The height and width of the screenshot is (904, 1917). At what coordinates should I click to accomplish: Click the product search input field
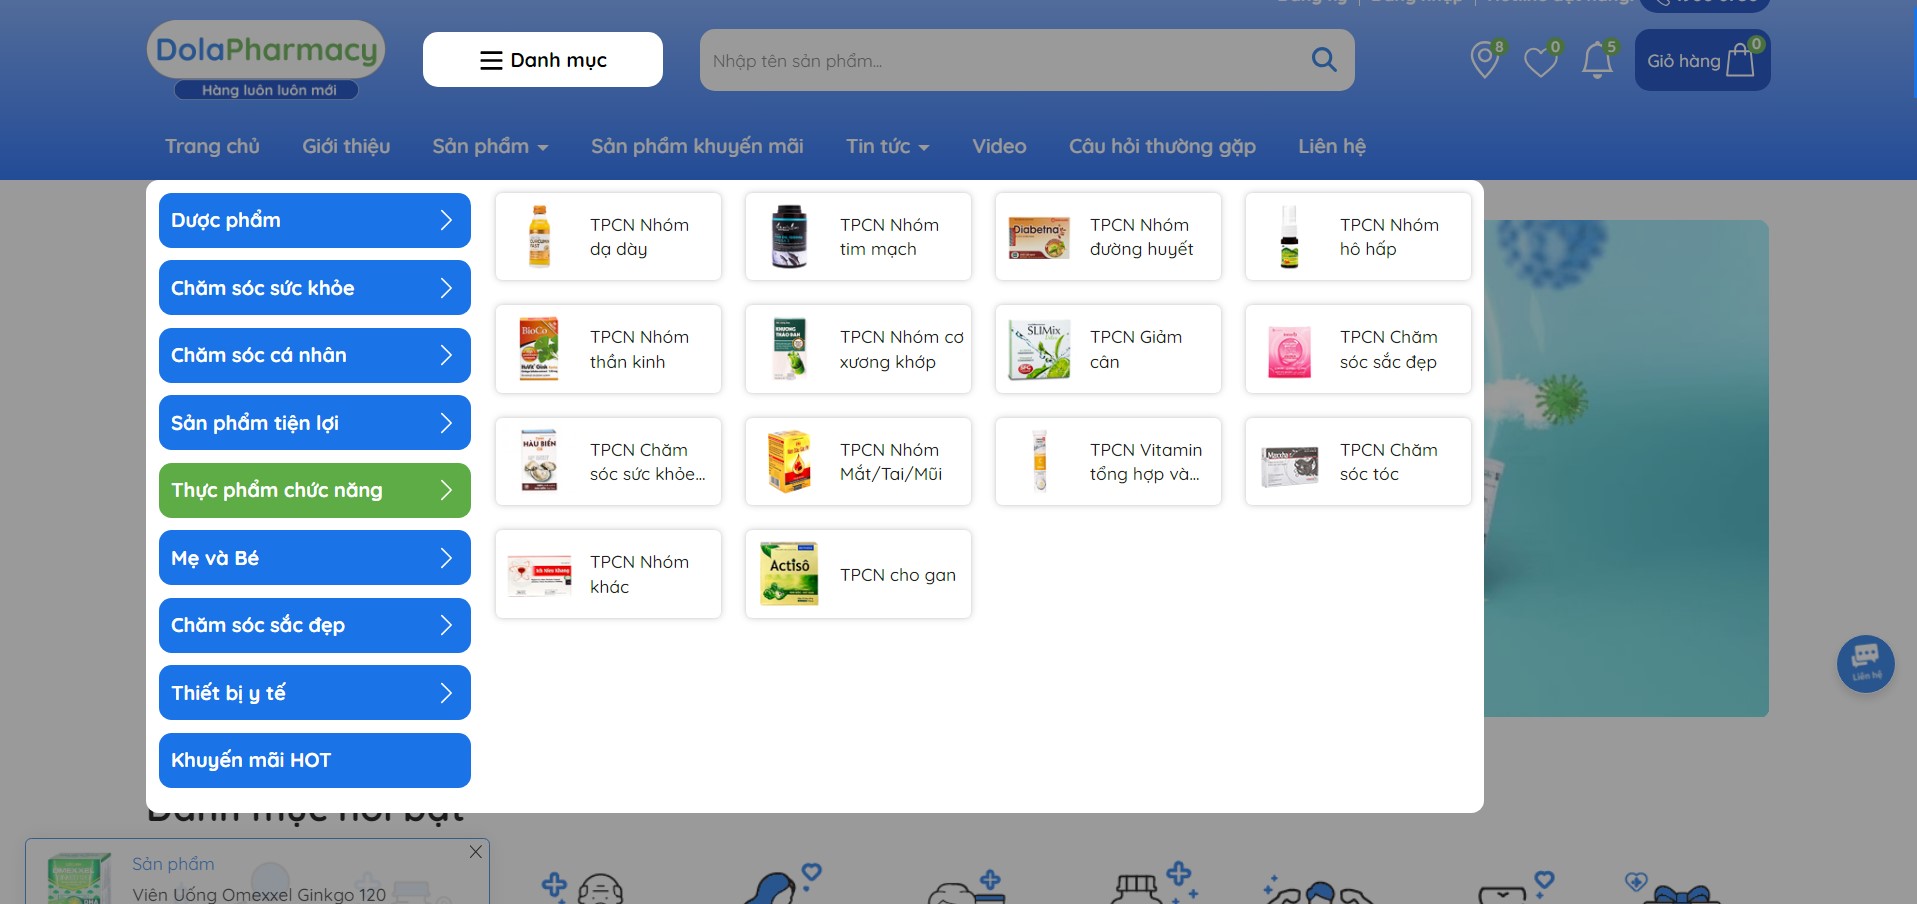(1000, 61)
